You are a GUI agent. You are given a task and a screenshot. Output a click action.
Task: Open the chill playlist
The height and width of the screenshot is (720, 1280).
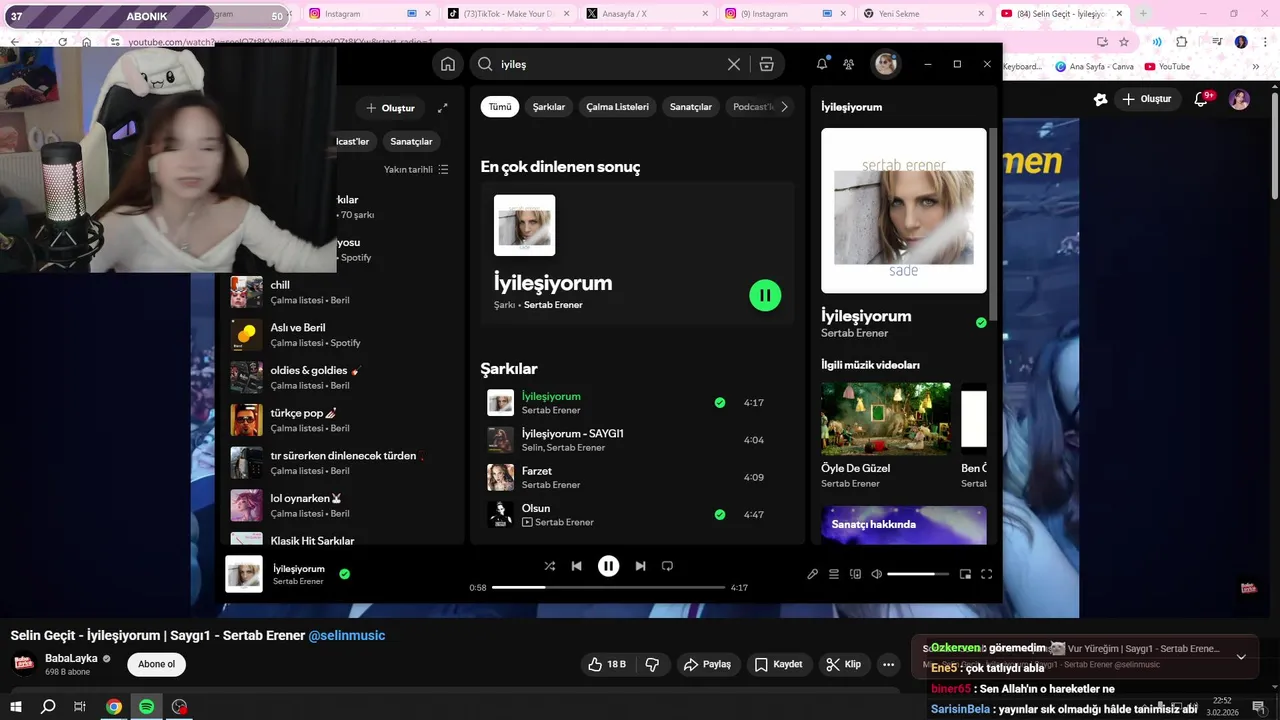coord(340,292)
